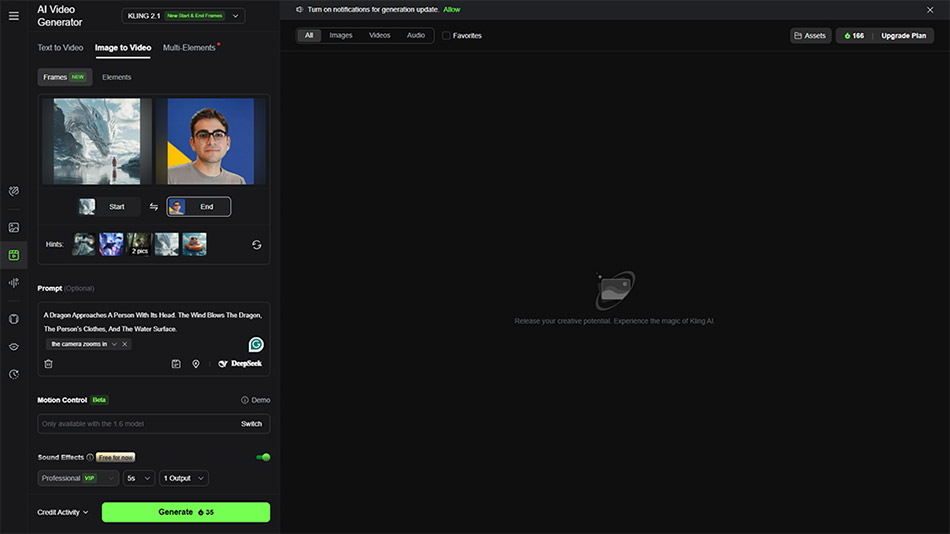Pick the 2 pics hint thumbnail
The image size is (950, 534).
point(139,244)
